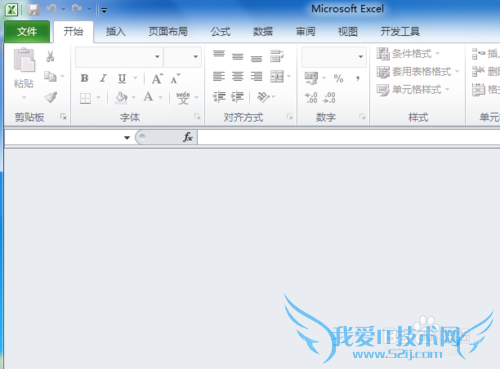The image size is (500, 369).
Task: Click the Copy icon
Action: (x=51, y=77)
